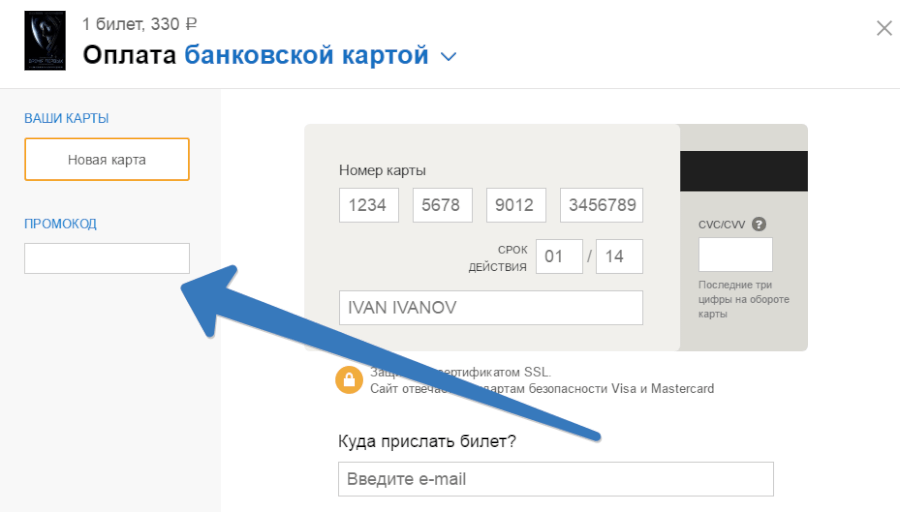Image resolution: width=900 pixels, height=512 pixels.
Task: Click second card number field '5678'
Action: click(x=443, y=205)
